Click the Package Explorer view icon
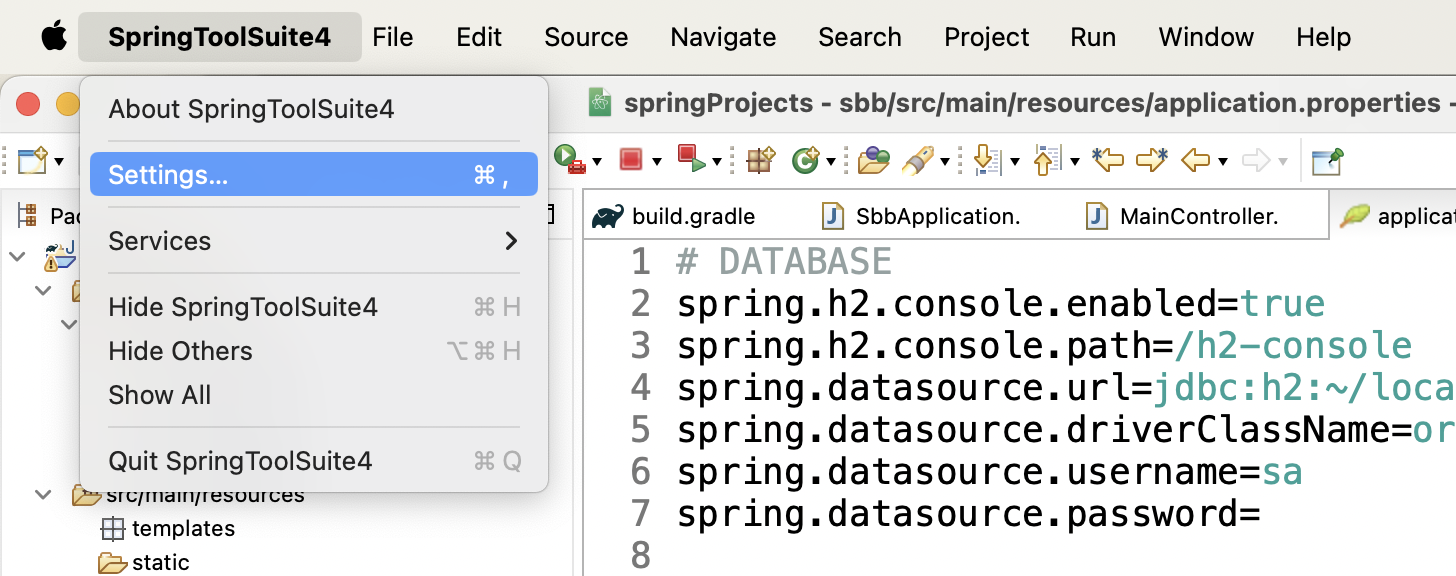Viewport: 1456px width, 576px height. click(29, 216)
